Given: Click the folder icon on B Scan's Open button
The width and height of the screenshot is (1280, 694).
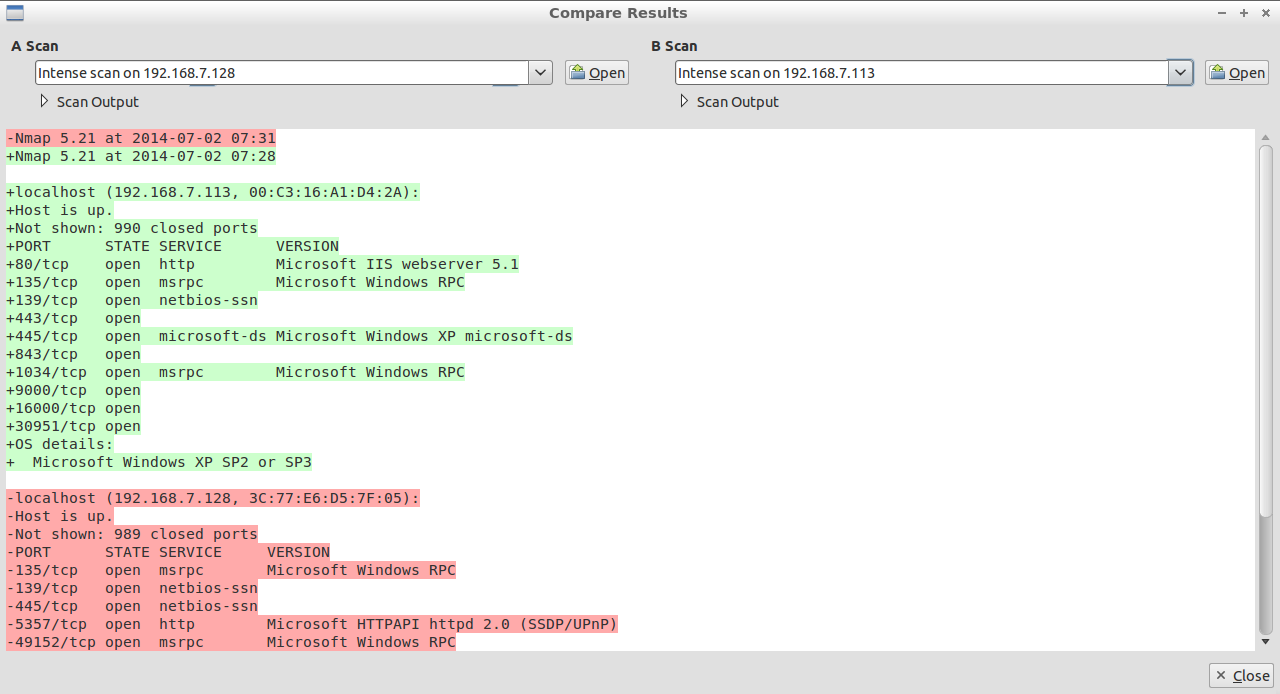Looking at the screenshot, I should [1217, 72].
